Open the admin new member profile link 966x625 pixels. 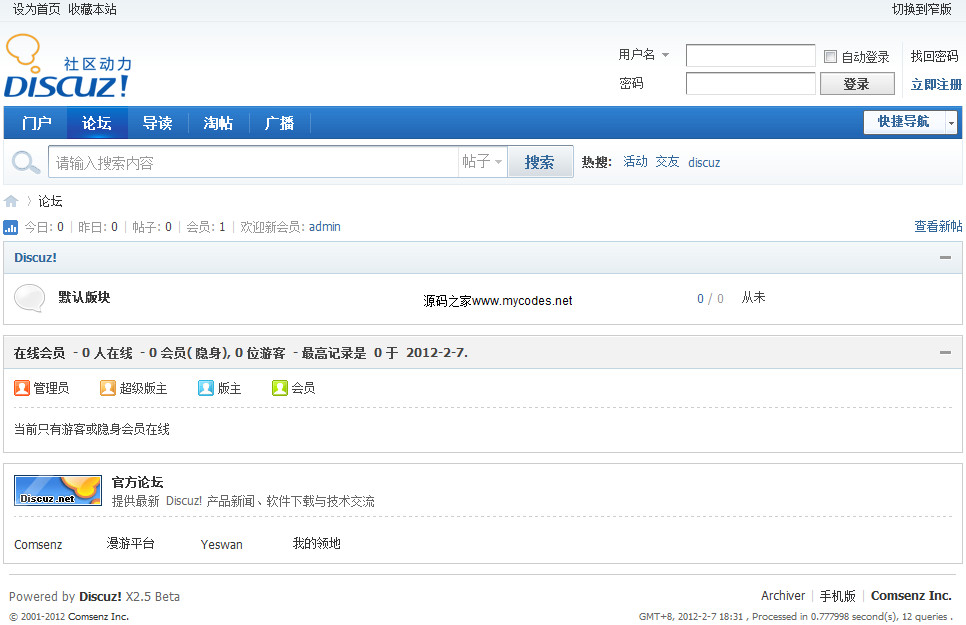click(x=325, y=227)
